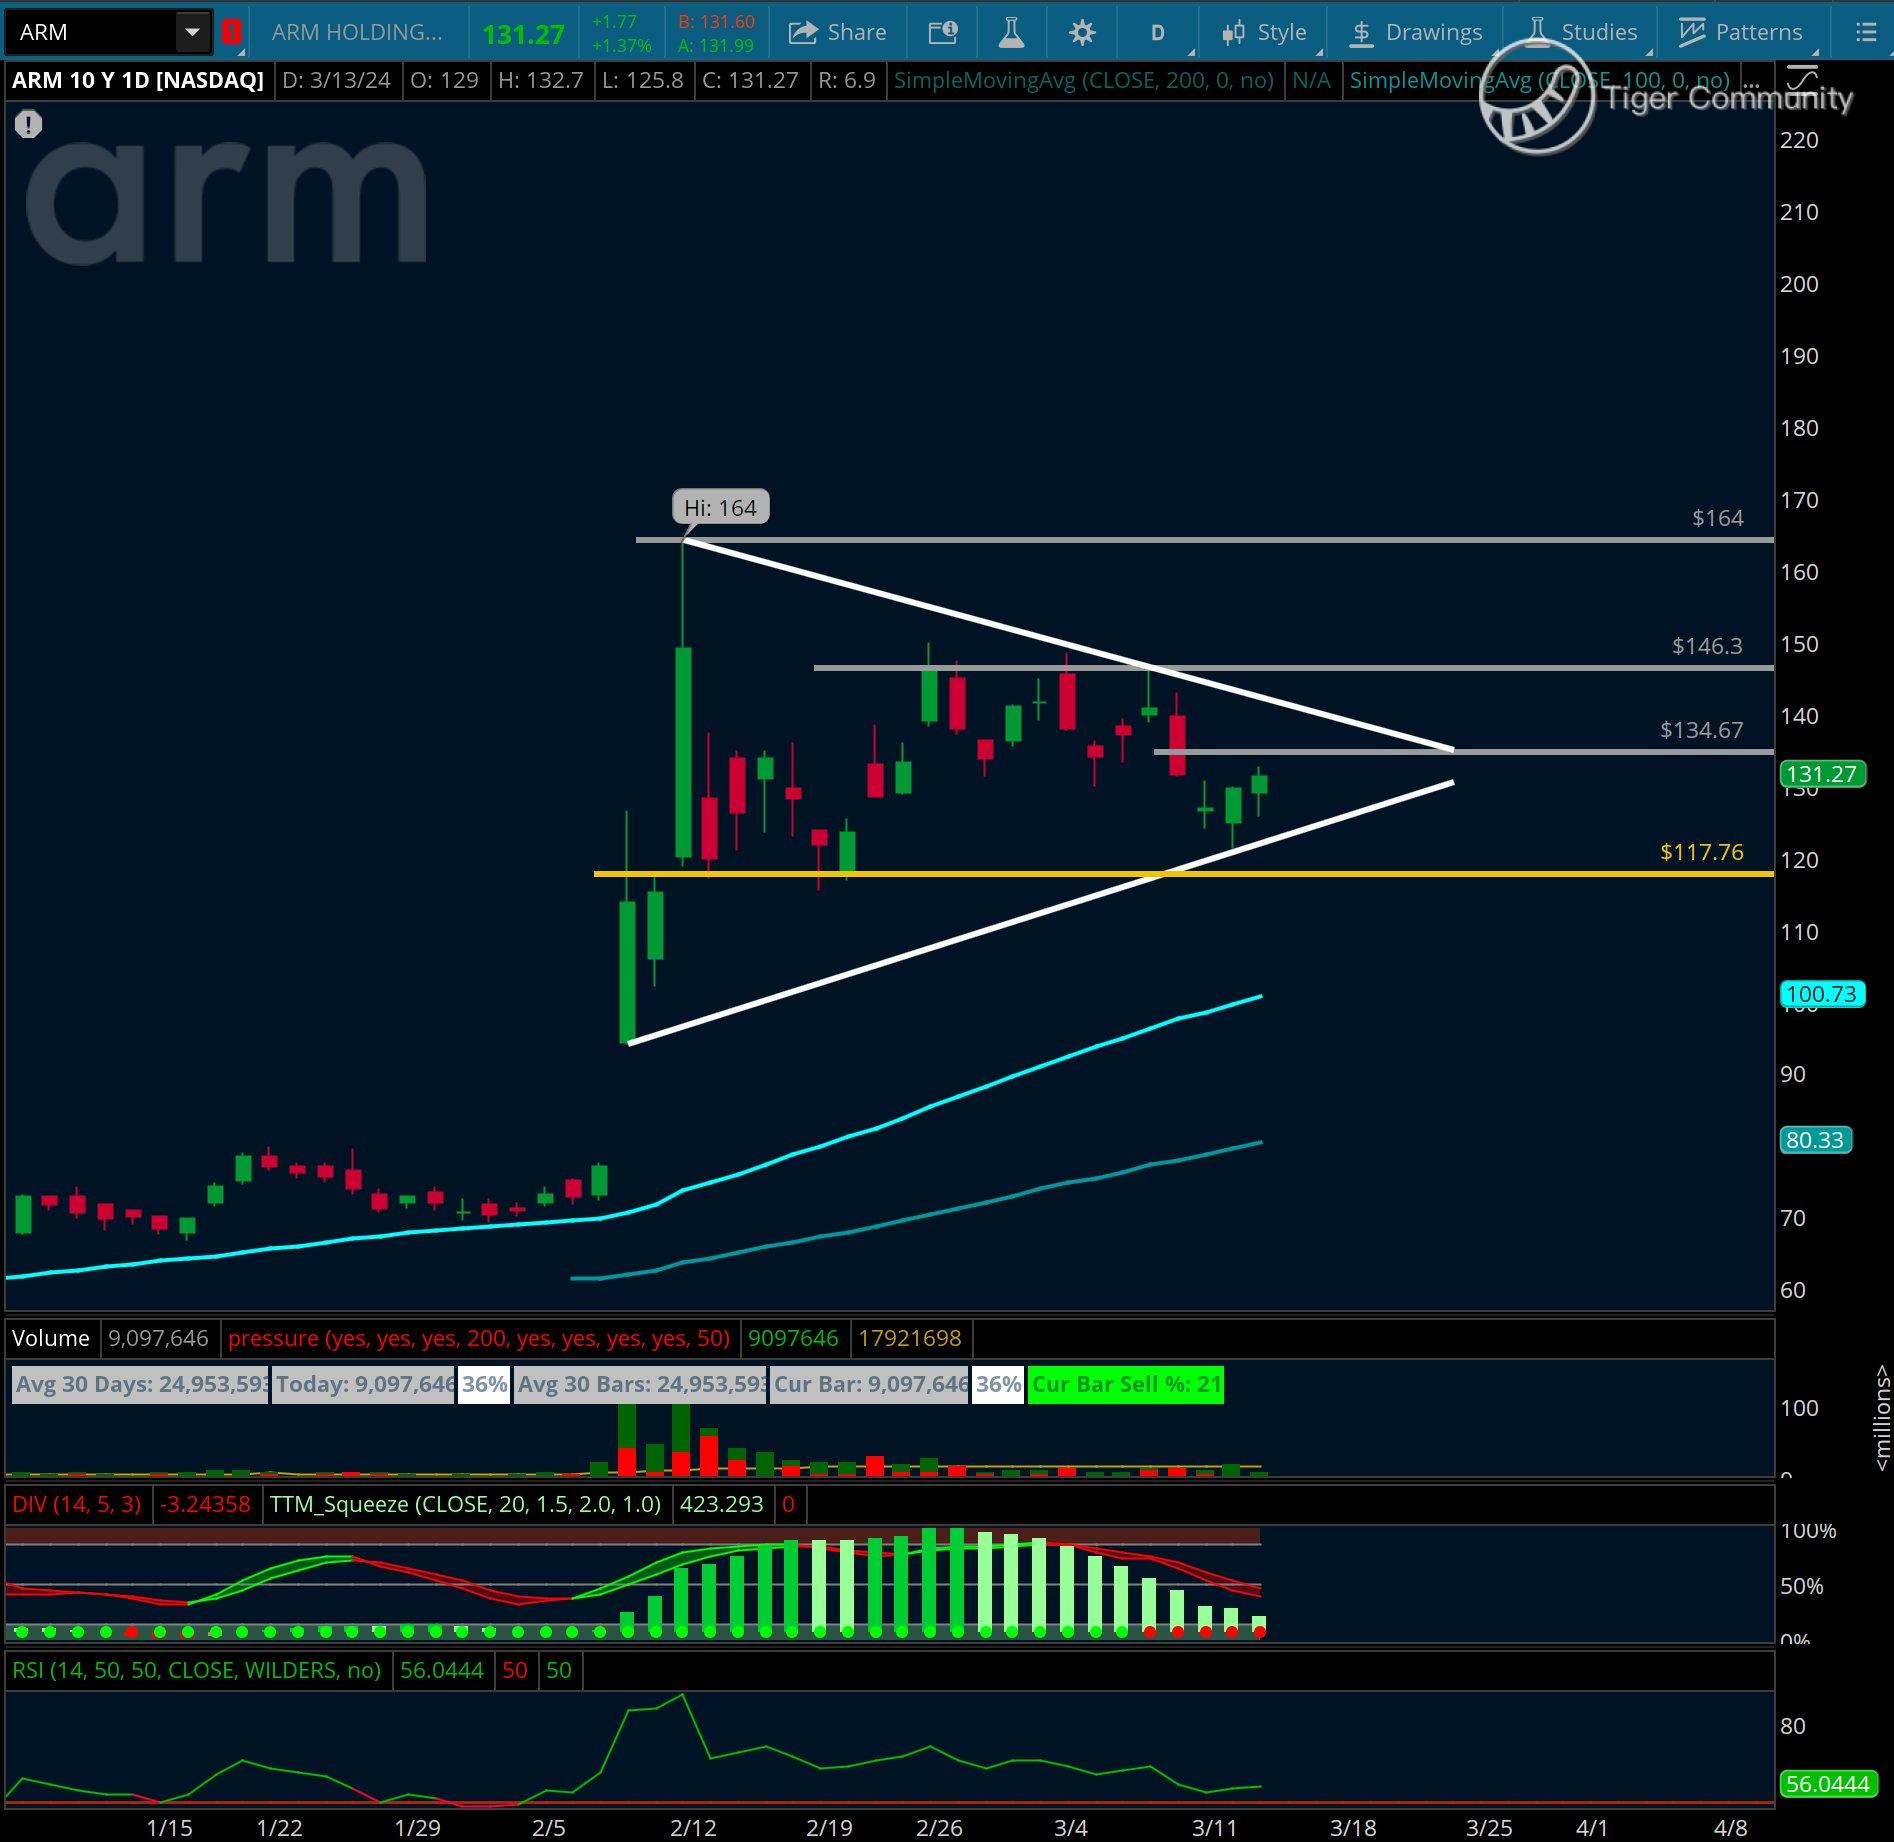Click the ARM 10 Y 1D [NASDAQ] chart title
The image size is (1894, 1842).
[x=138, y=80]
